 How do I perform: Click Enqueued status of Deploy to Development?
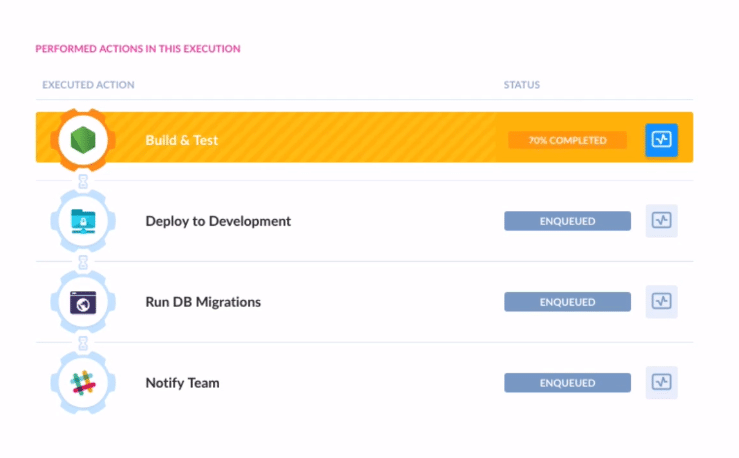567,221
